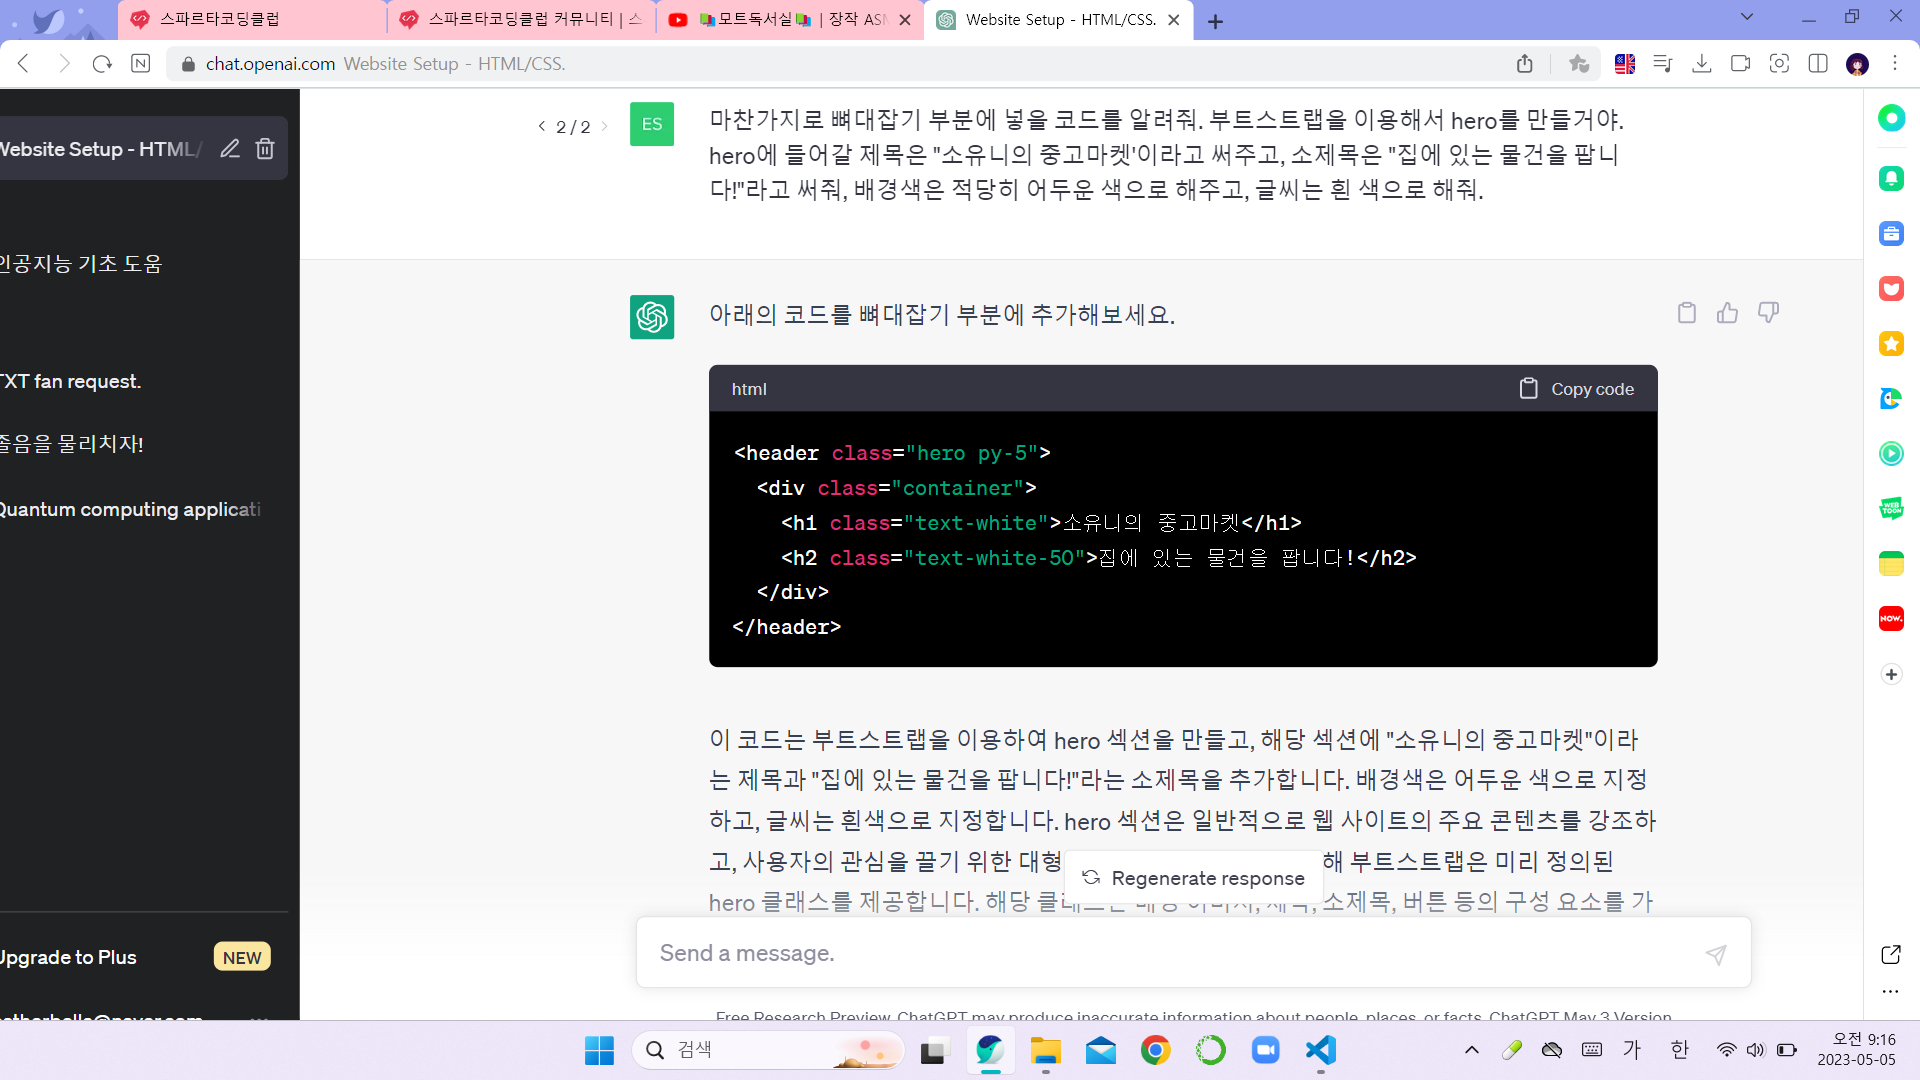The width and height of the screenshot is (1920, 1080).
Task: Open the red pocket sidebar icon
Action: coord(1891,289)
